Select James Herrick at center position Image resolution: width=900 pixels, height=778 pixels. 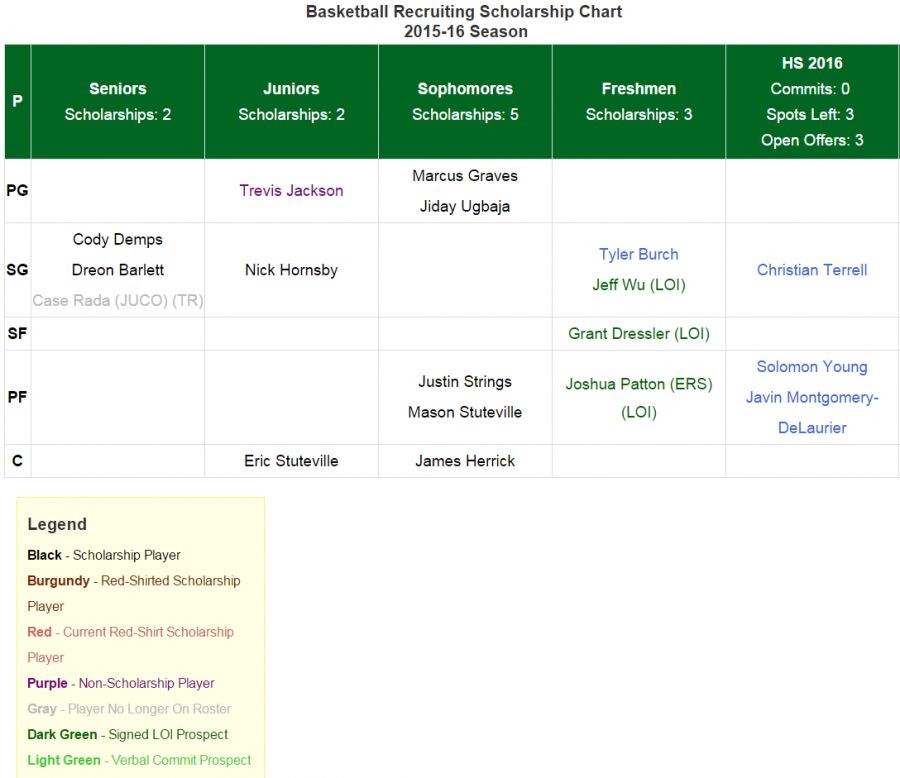[x=465, y=461]
